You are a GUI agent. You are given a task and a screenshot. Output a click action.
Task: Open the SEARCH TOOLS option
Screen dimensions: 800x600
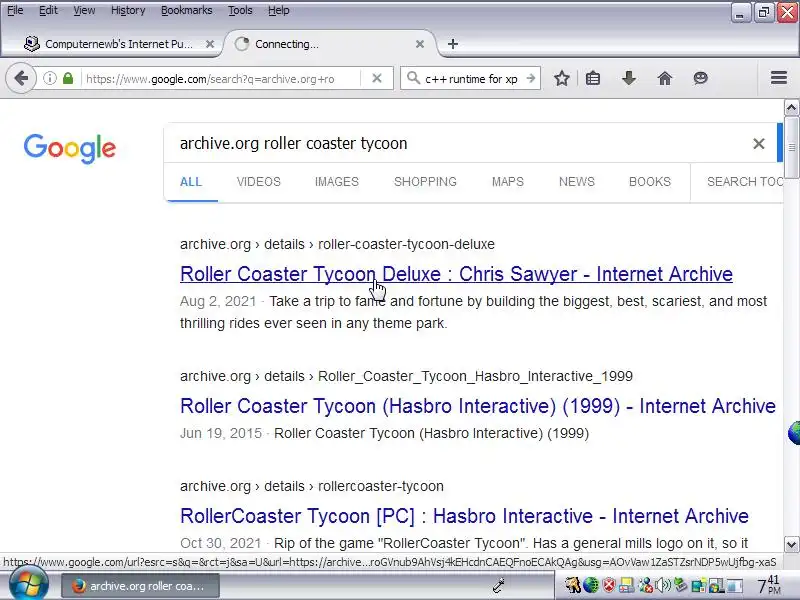[x=745, y=182]
